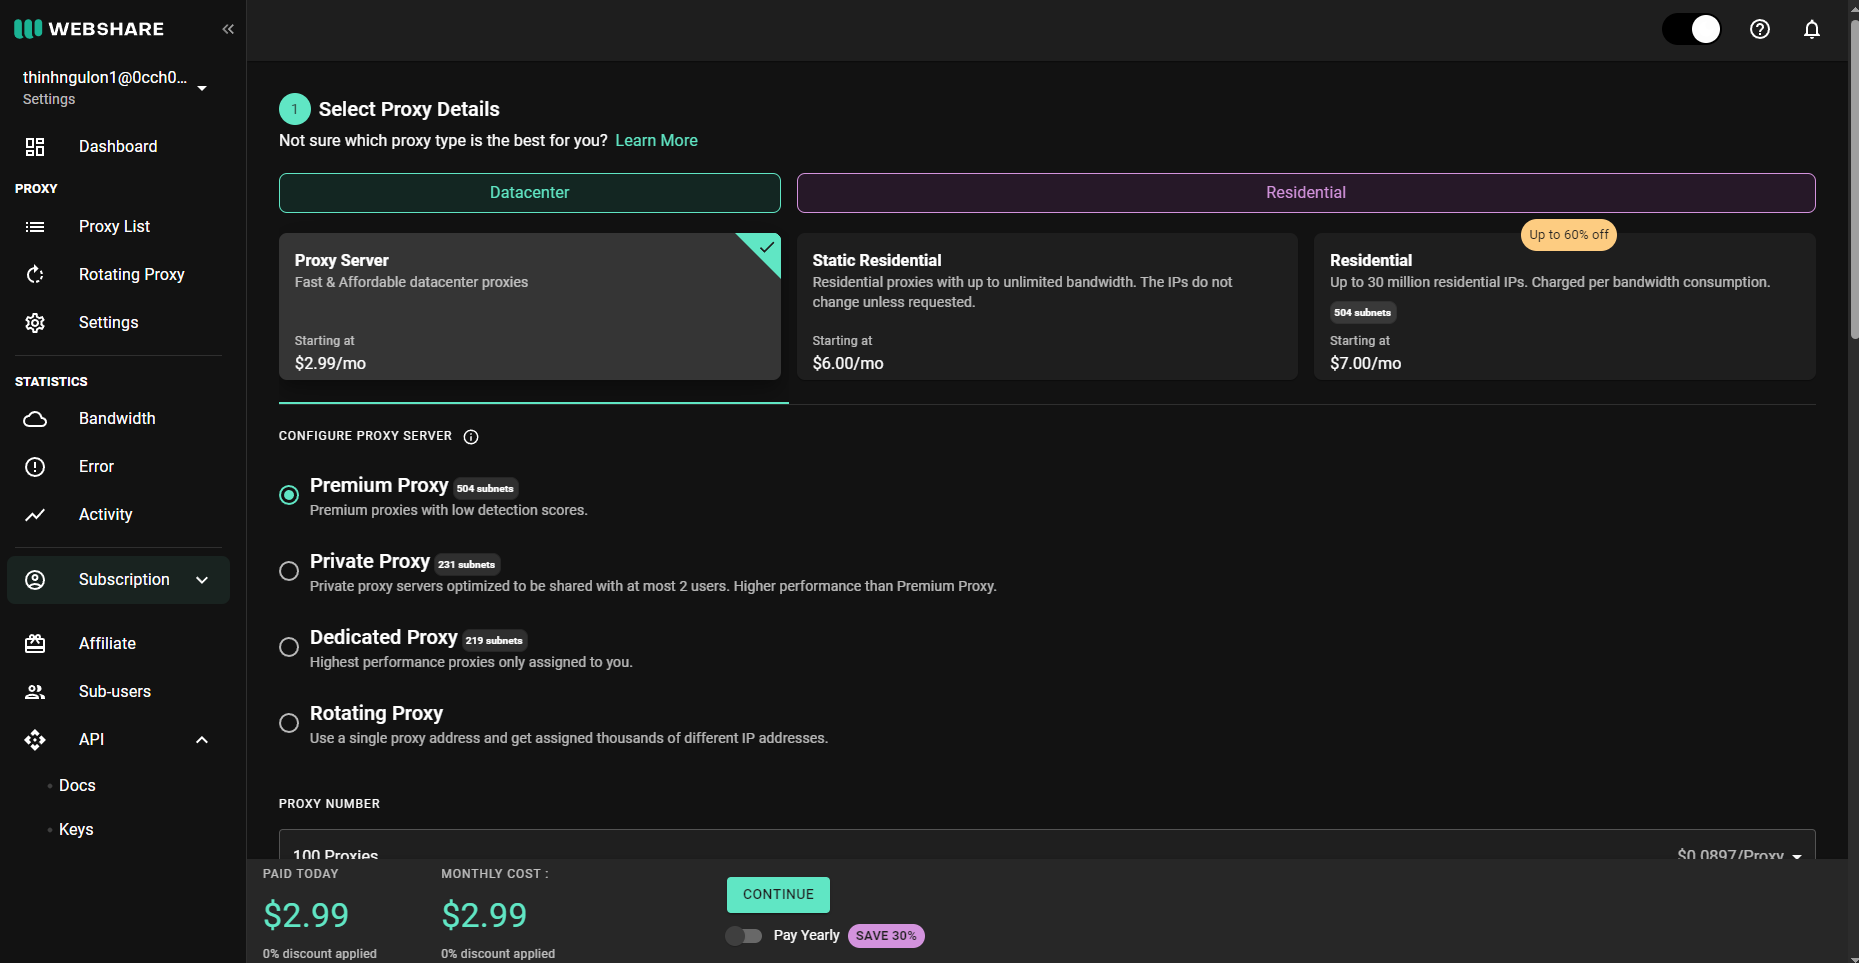Select the Dedicated Proxy radio button
Viewport: 1859px width, 963px height.
(289, 647)
